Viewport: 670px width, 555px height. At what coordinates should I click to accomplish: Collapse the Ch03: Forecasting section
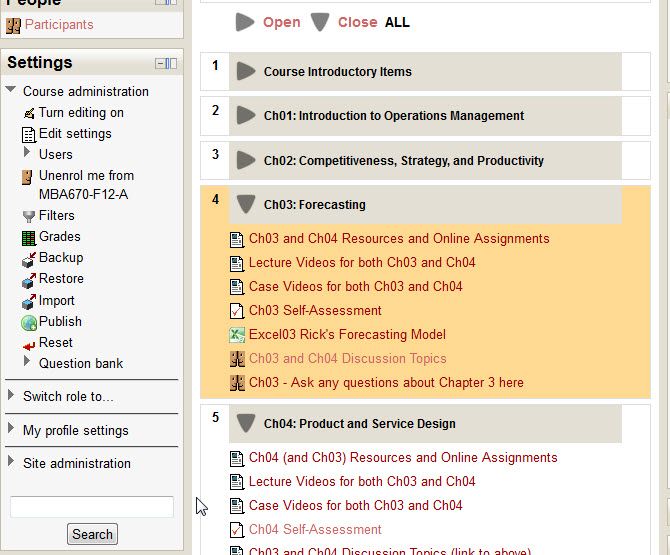[x=246, y=204]
